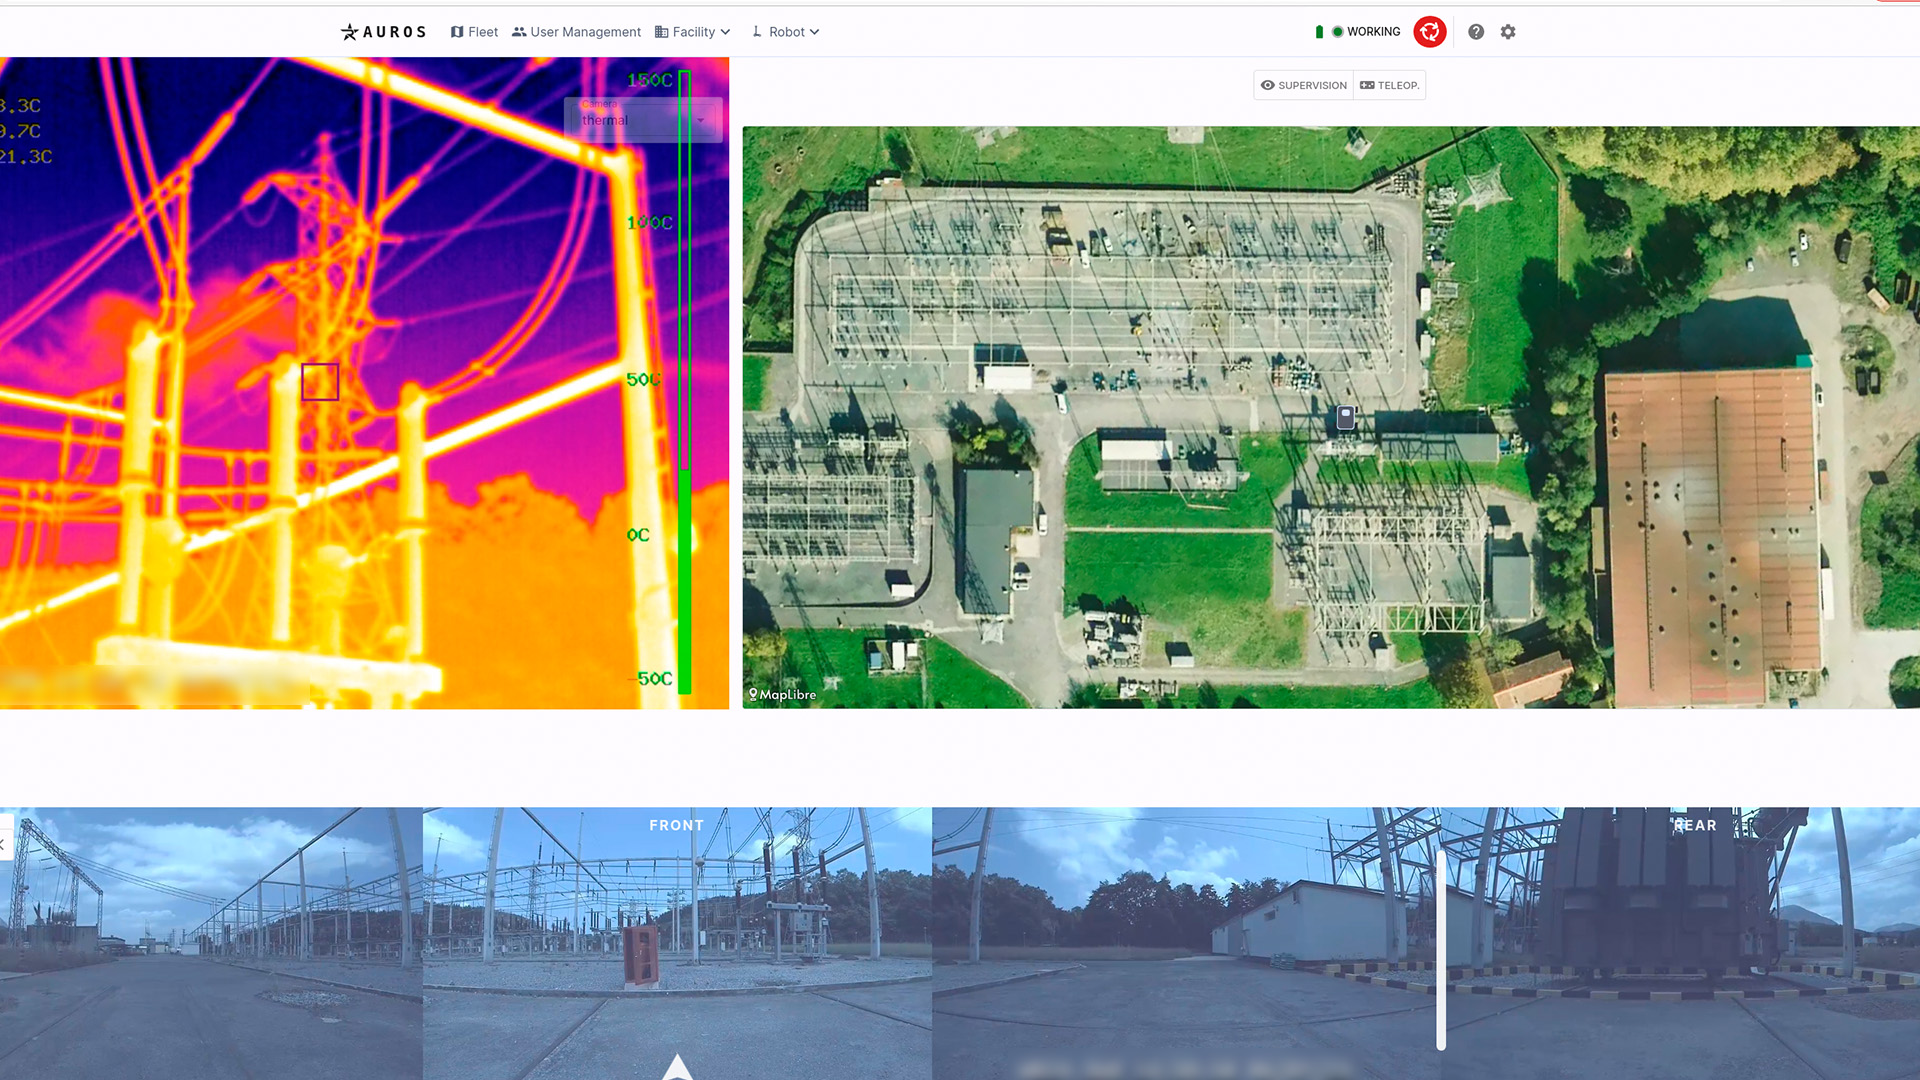Open the help question mark icon
The height and width of the screenshot is (1080, 1920).
point(1476,32)
